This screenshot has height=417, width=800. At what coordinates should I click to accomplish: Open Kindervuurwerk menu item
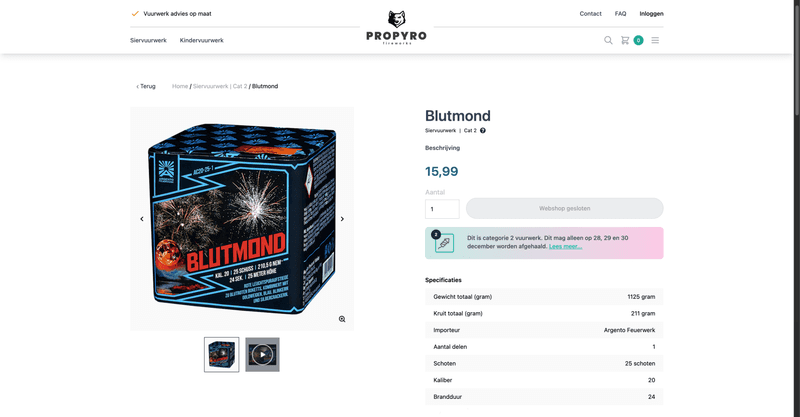coord(202,40)
